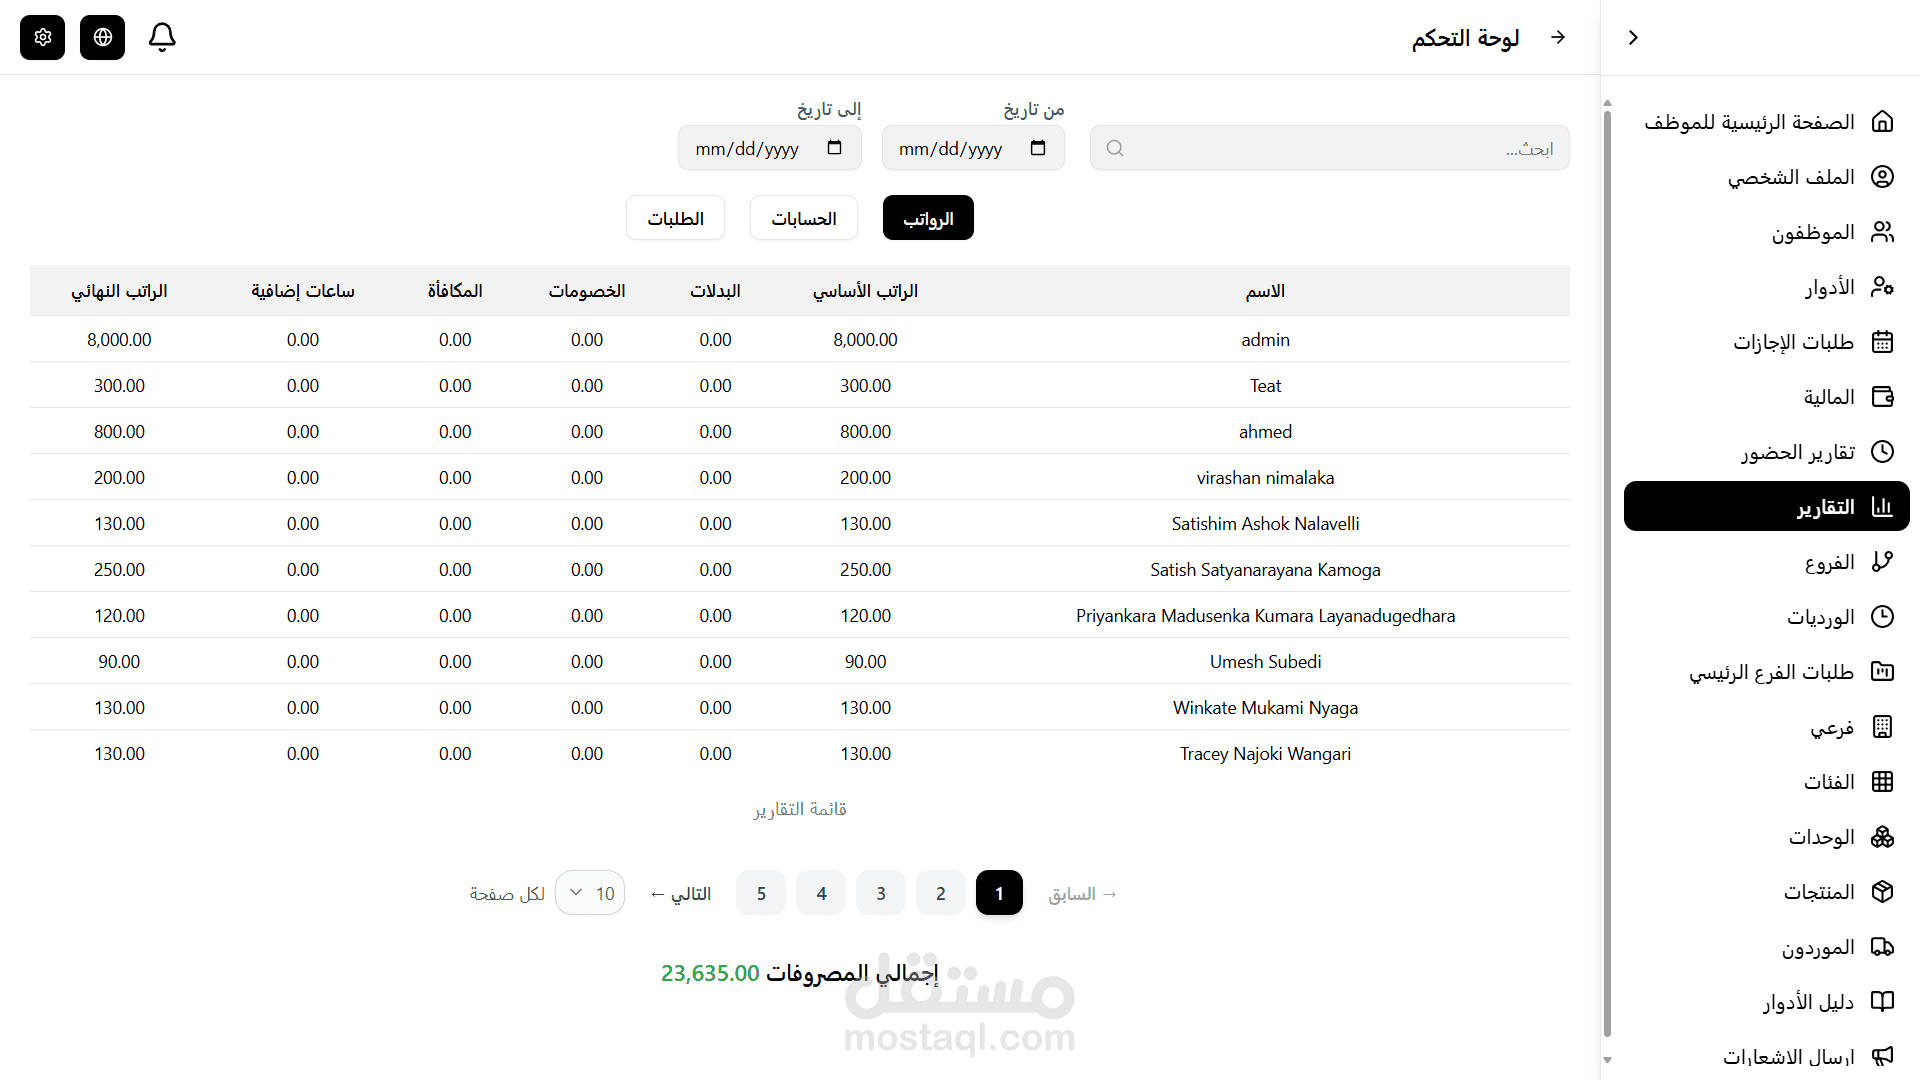This screenshot has height=1080, width=1920.
Task: Click التالي next page button
Action: [x=681, y=893]
